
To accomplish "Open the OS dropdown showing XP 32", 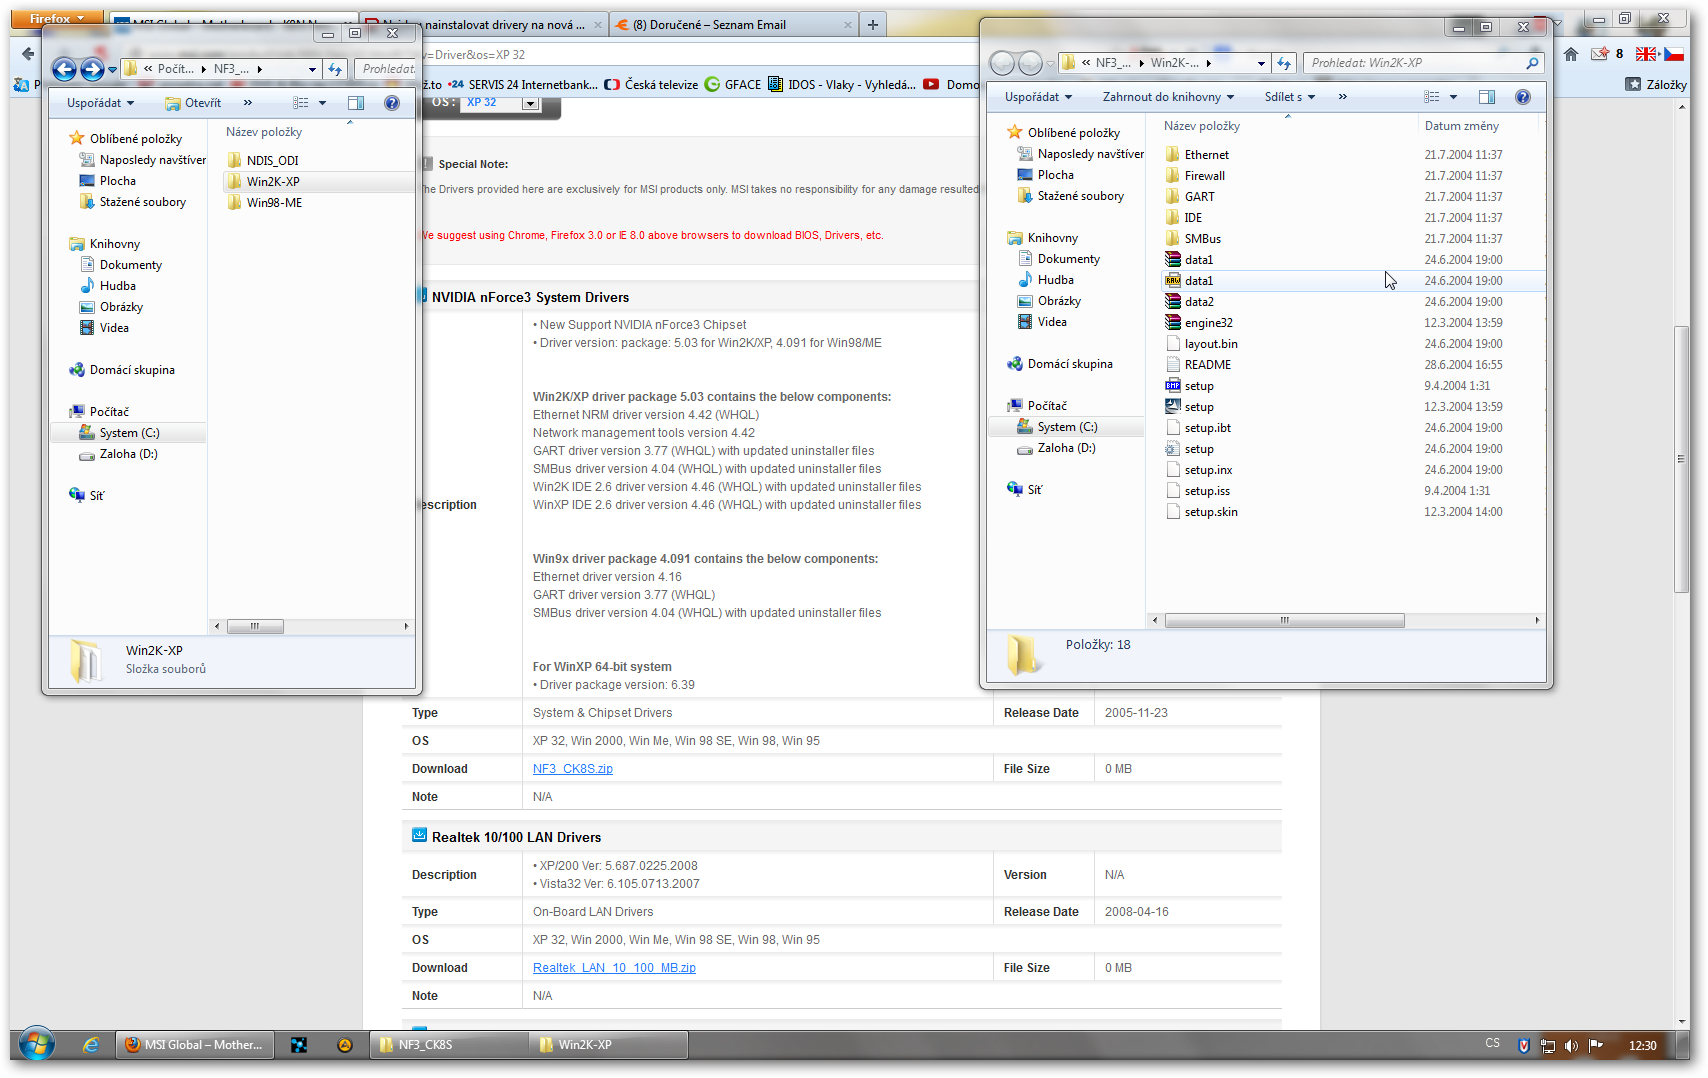I will [500, 103].
